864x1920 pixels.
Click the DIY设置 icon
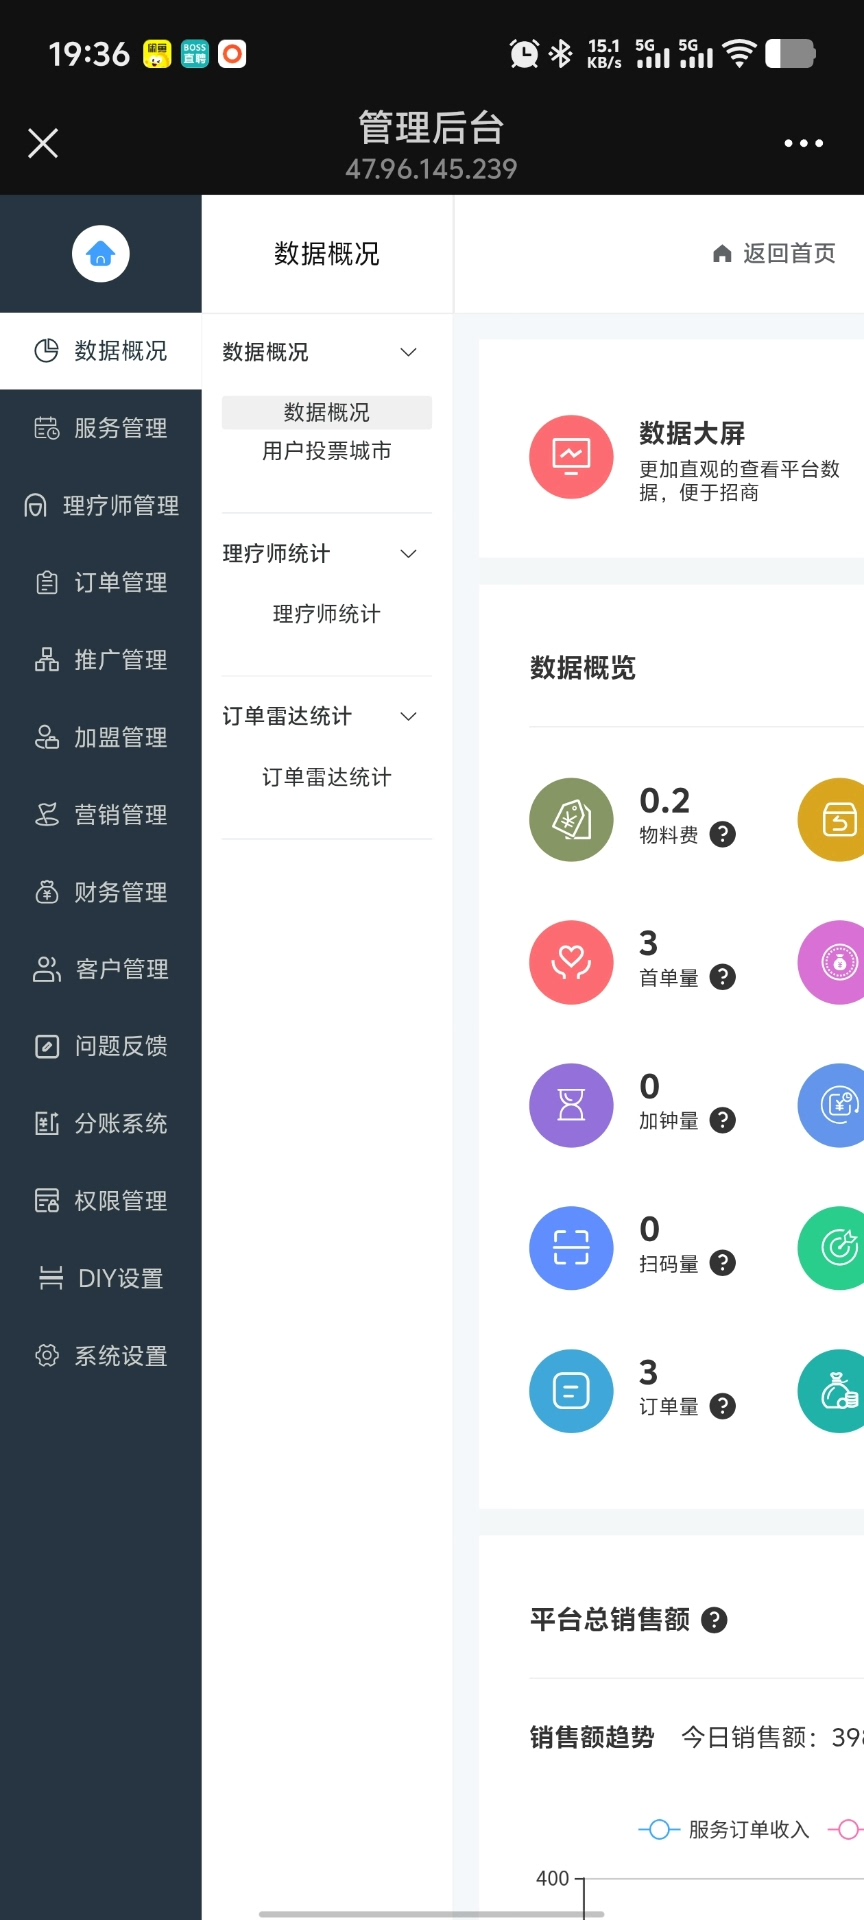tap(50, 1278)
